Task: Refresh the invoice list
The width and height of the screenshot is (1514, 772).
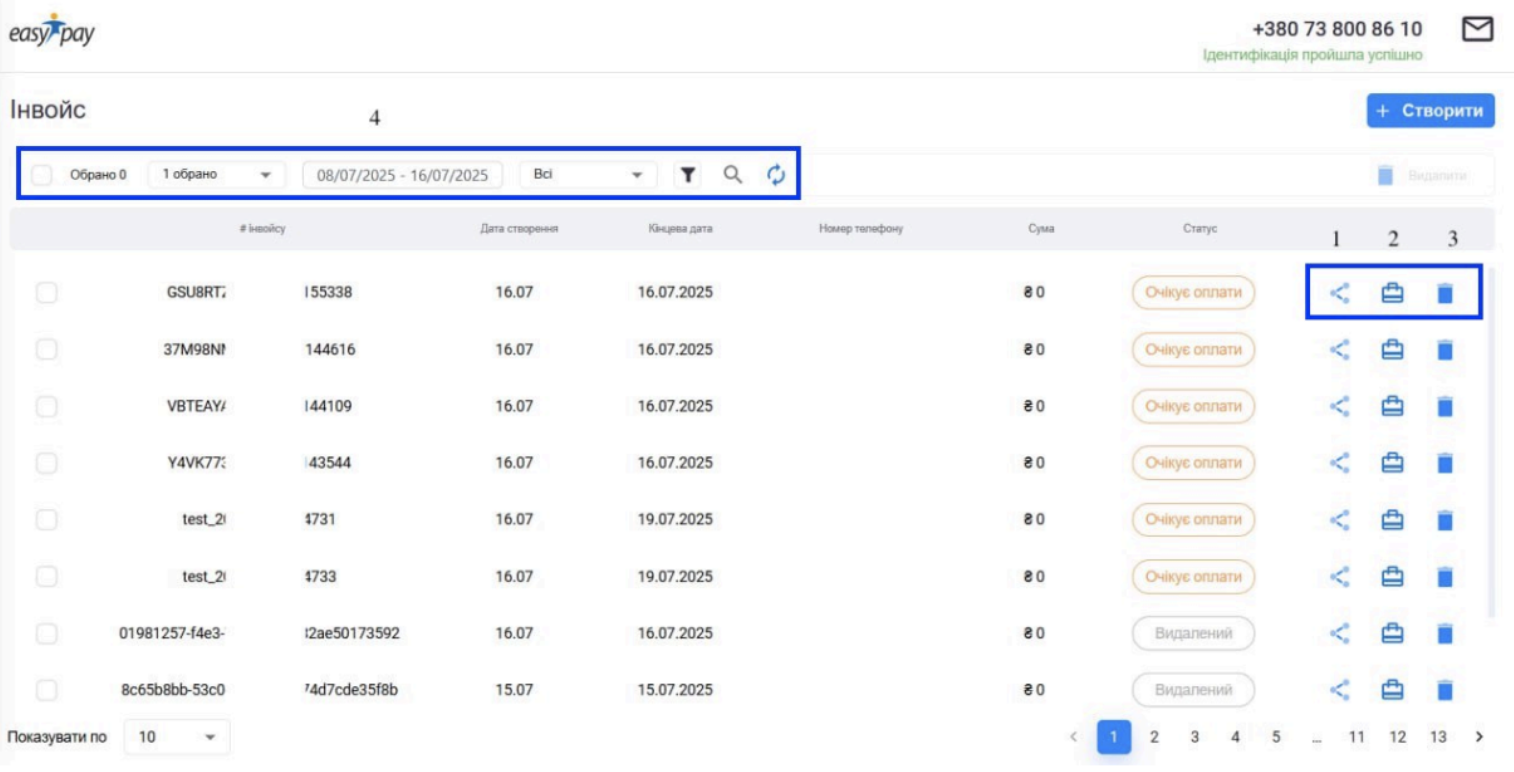Action: [x=776, y=175]
